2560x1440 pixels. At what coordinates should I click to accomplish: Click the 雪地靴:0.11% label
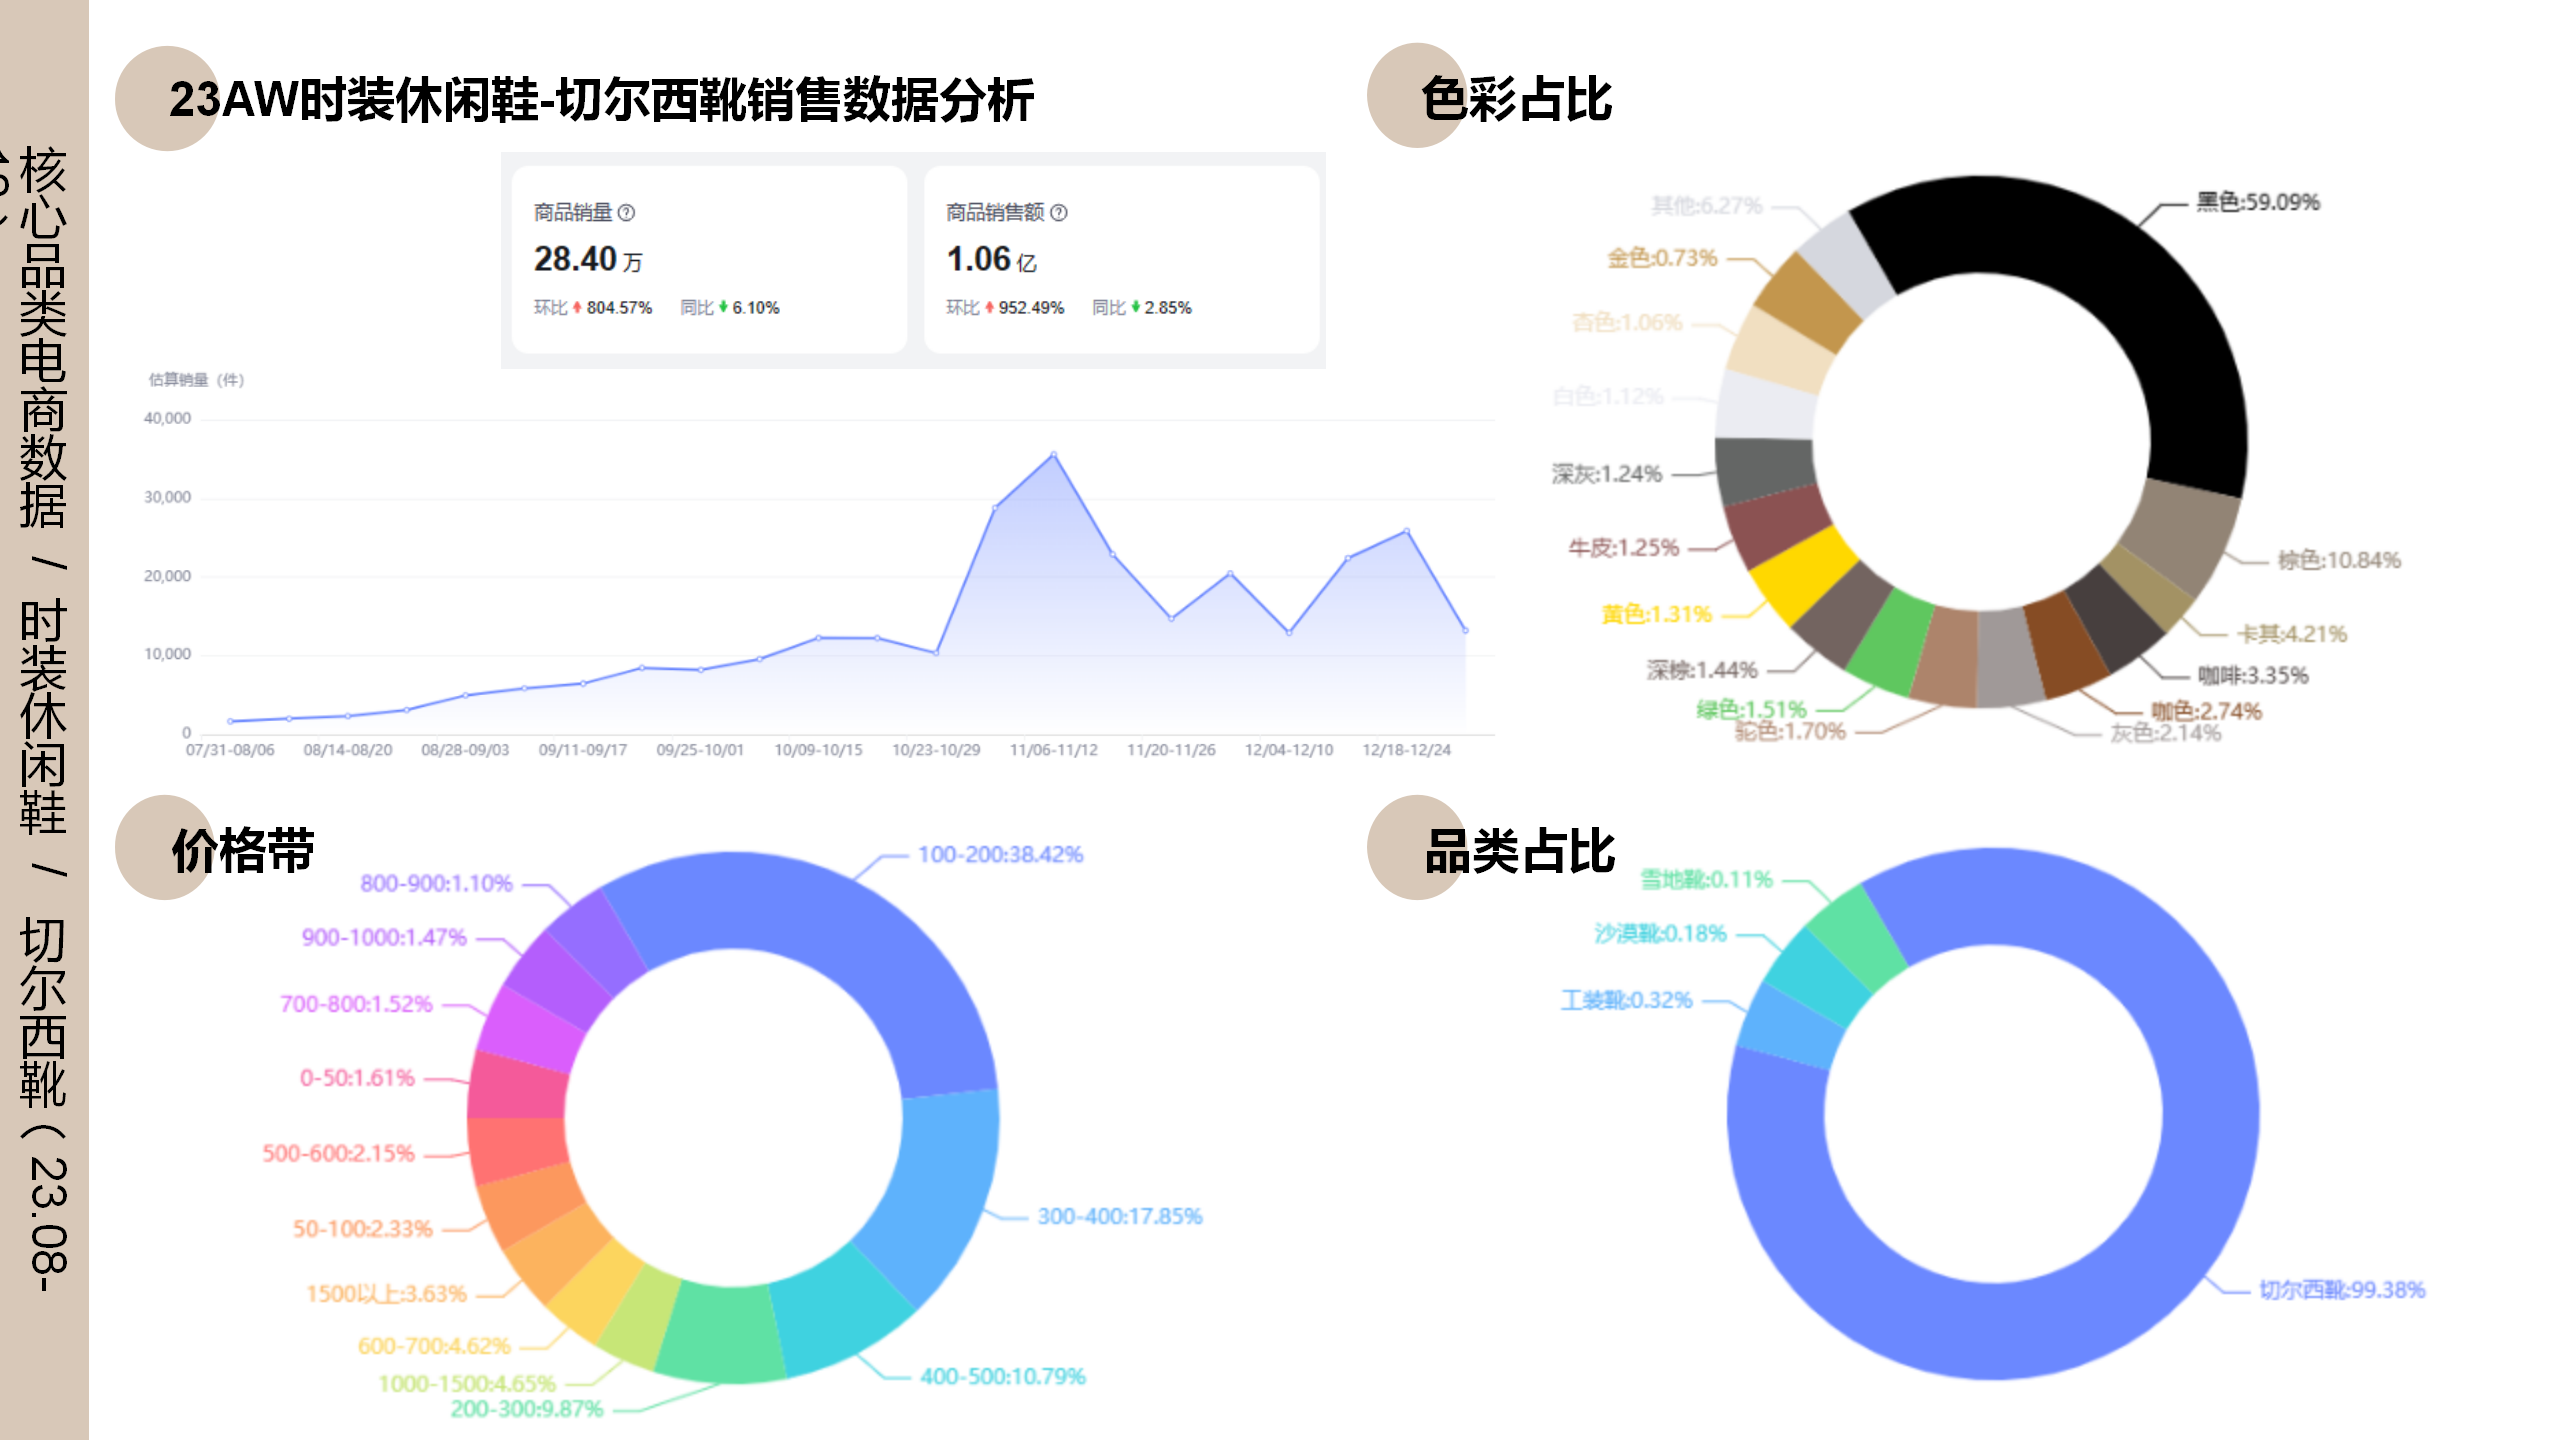click(1706, 880)
